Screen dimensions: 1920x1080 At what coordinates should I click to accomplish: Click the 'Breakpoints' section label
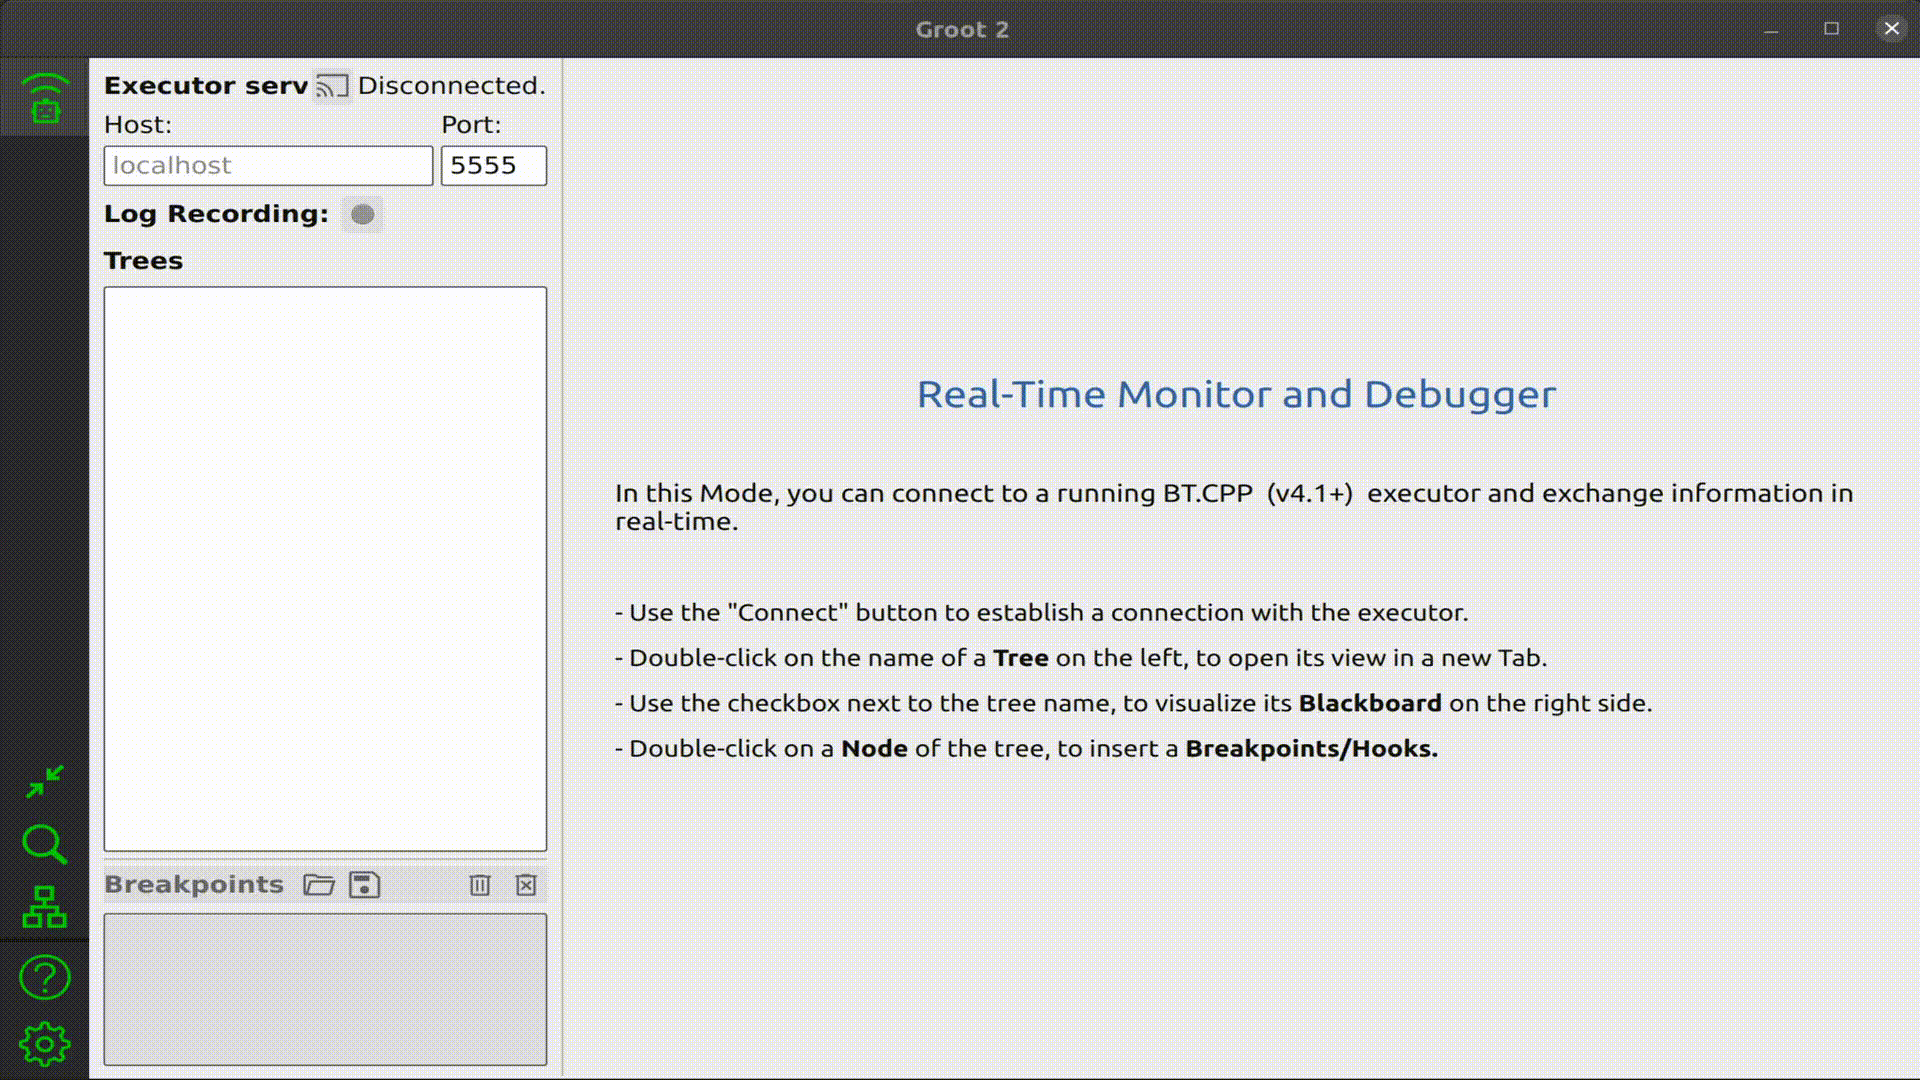[194, 885]
